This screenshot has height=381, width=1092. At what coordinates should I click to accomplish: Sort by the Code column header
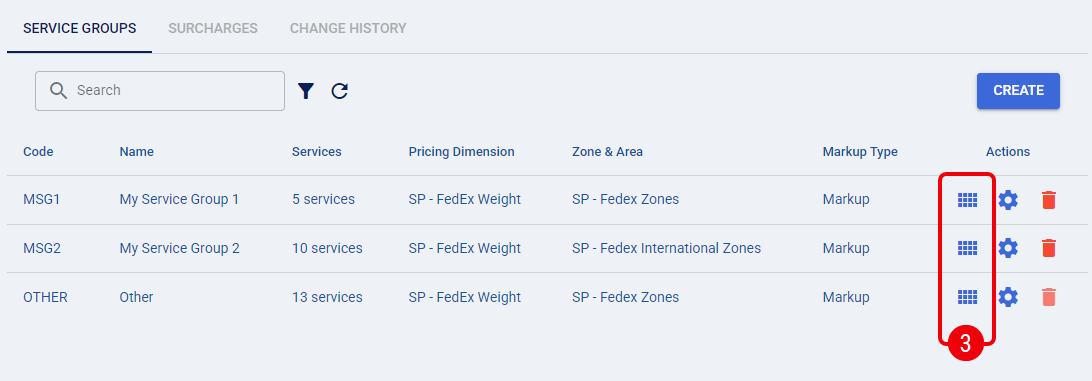[x=38, y=152]
